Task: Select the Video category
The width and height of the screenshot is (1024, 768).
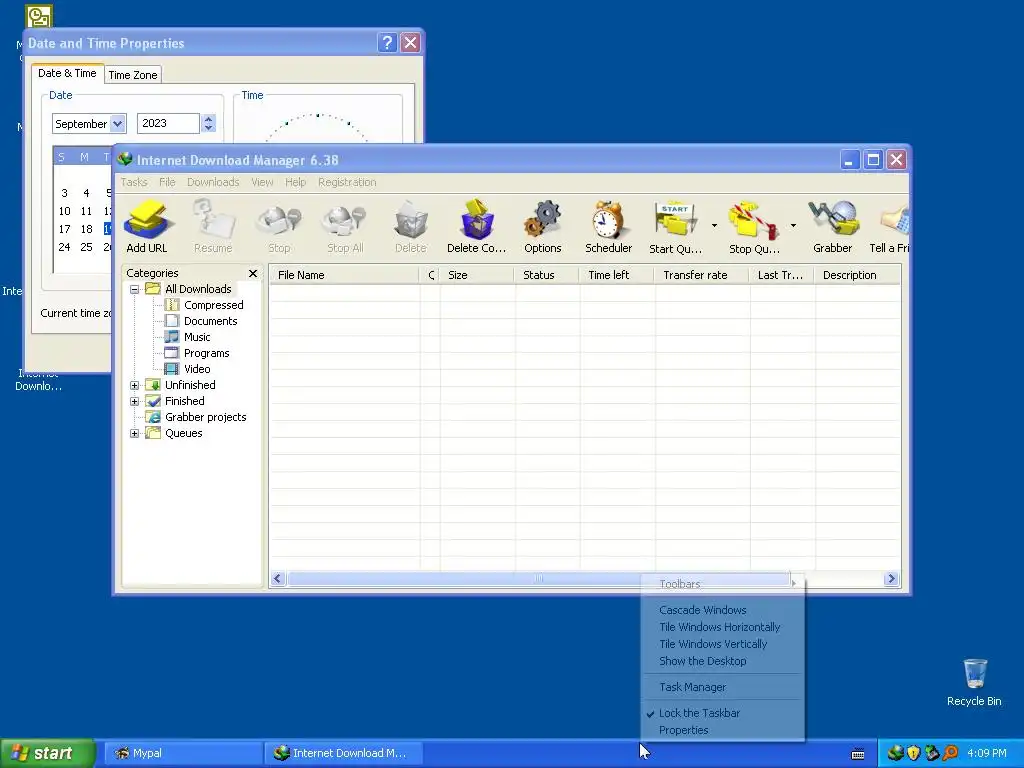Action: pos(197,369)
